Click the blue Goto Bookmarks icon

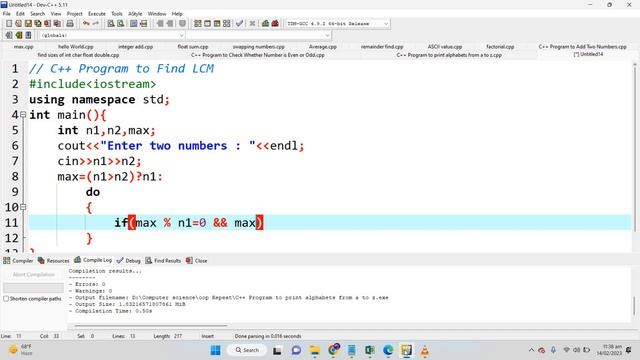(x=28, y=35)
